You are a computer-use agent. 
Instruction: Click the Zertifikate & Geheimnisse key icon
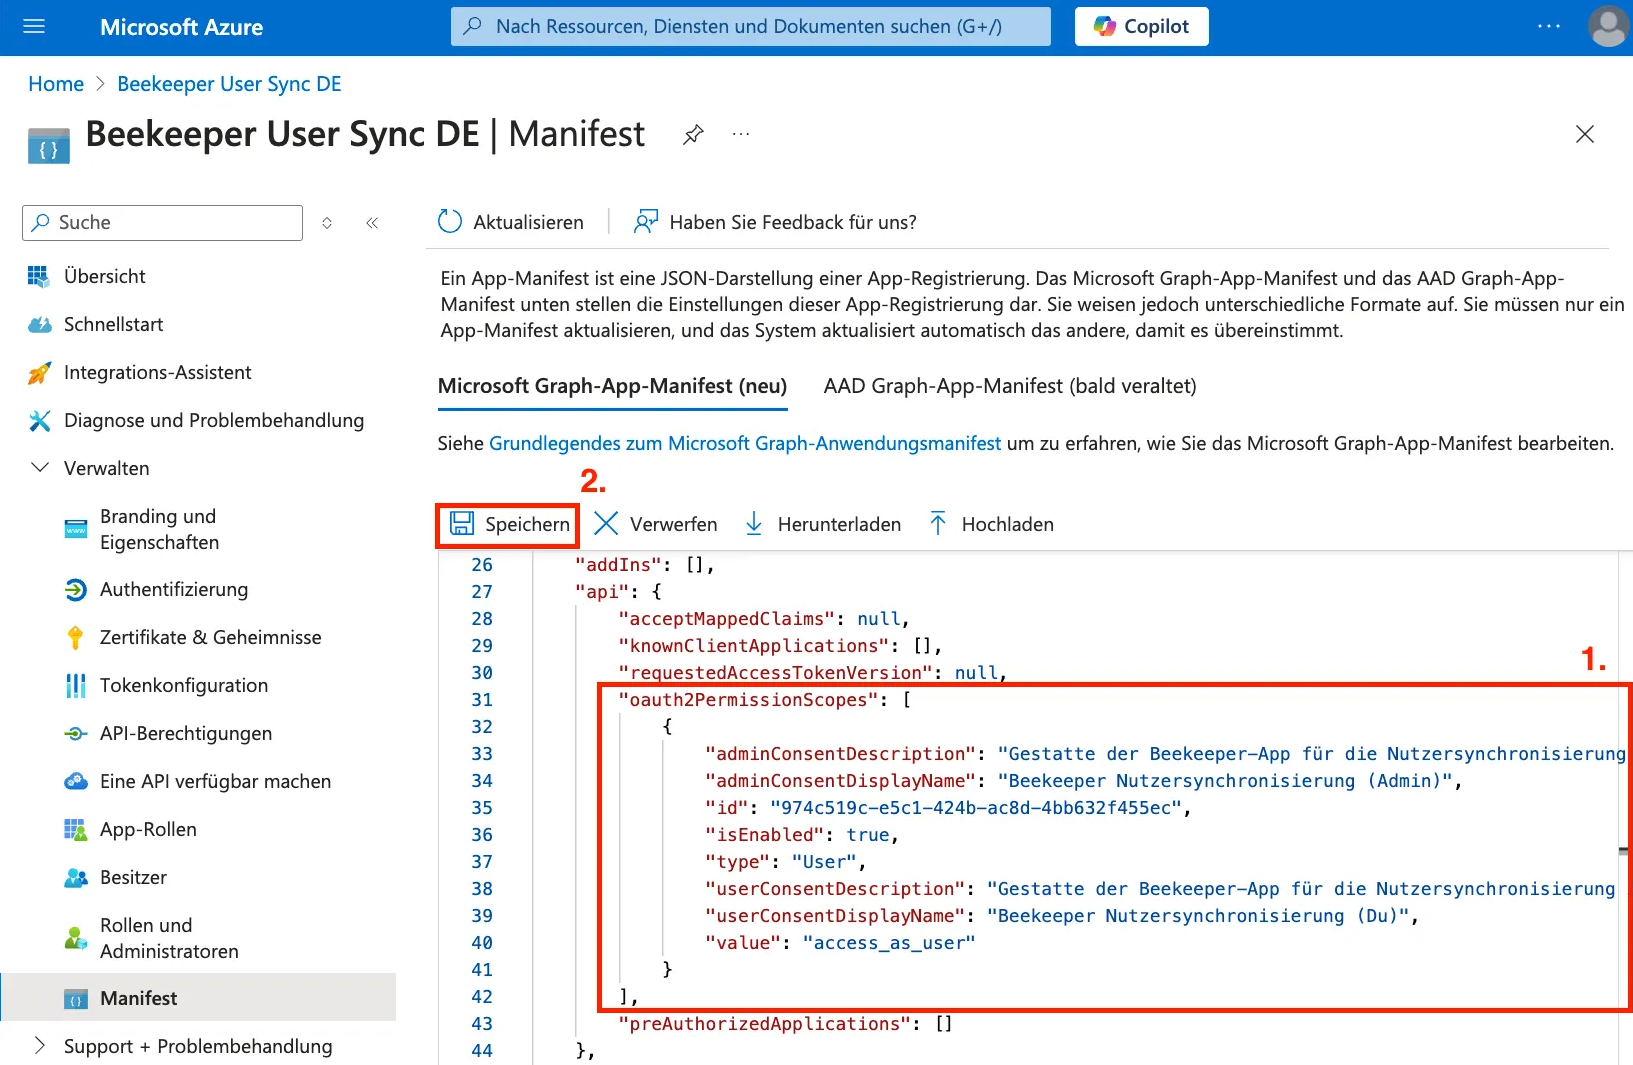(76, 638)
